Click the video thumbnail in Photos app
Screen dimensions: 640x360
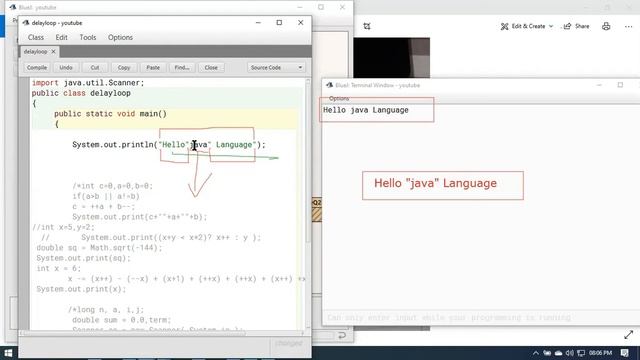(x=391, y=58)
